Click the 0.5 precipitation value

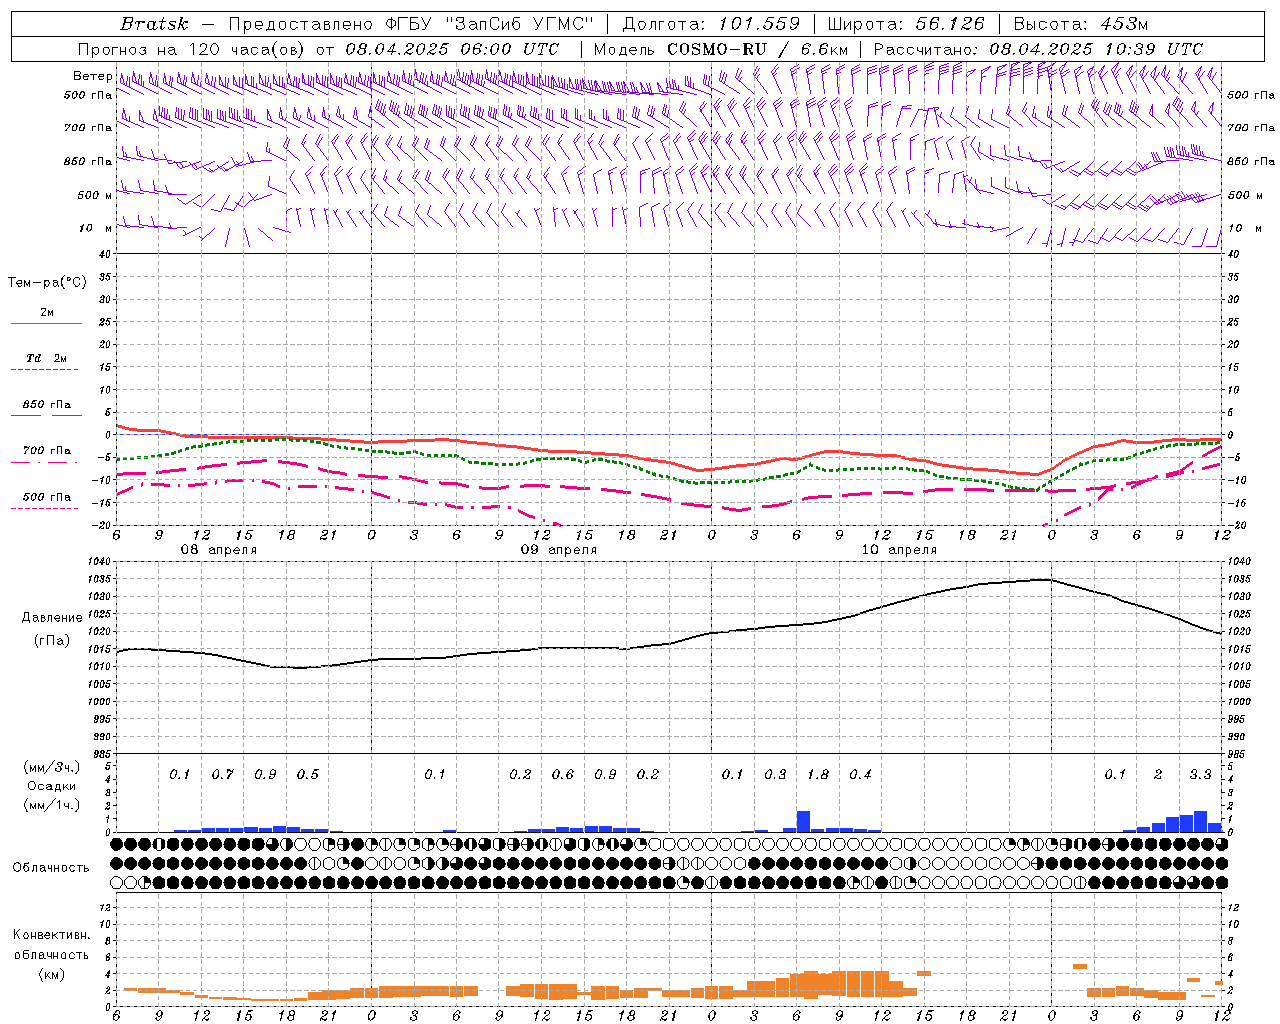[307, 774]
